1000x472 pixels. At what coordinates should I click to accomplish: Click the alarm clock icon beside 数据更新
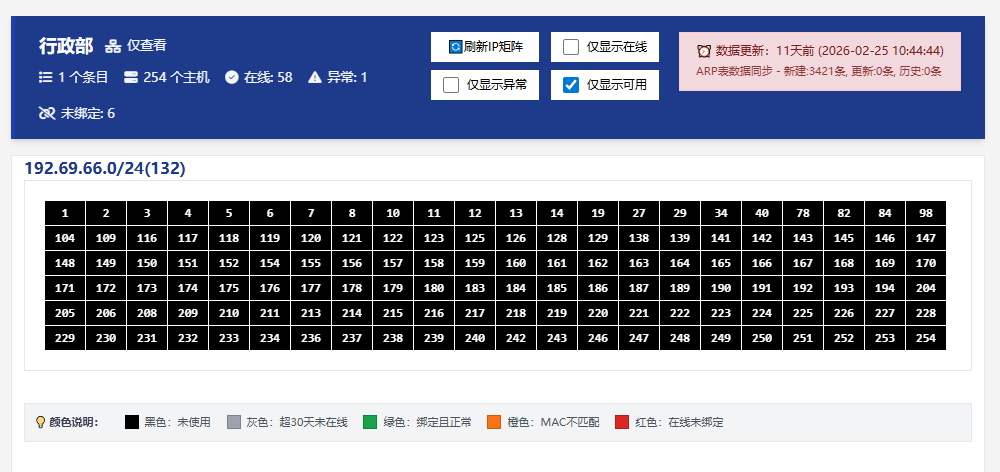[x=704, y=51]
